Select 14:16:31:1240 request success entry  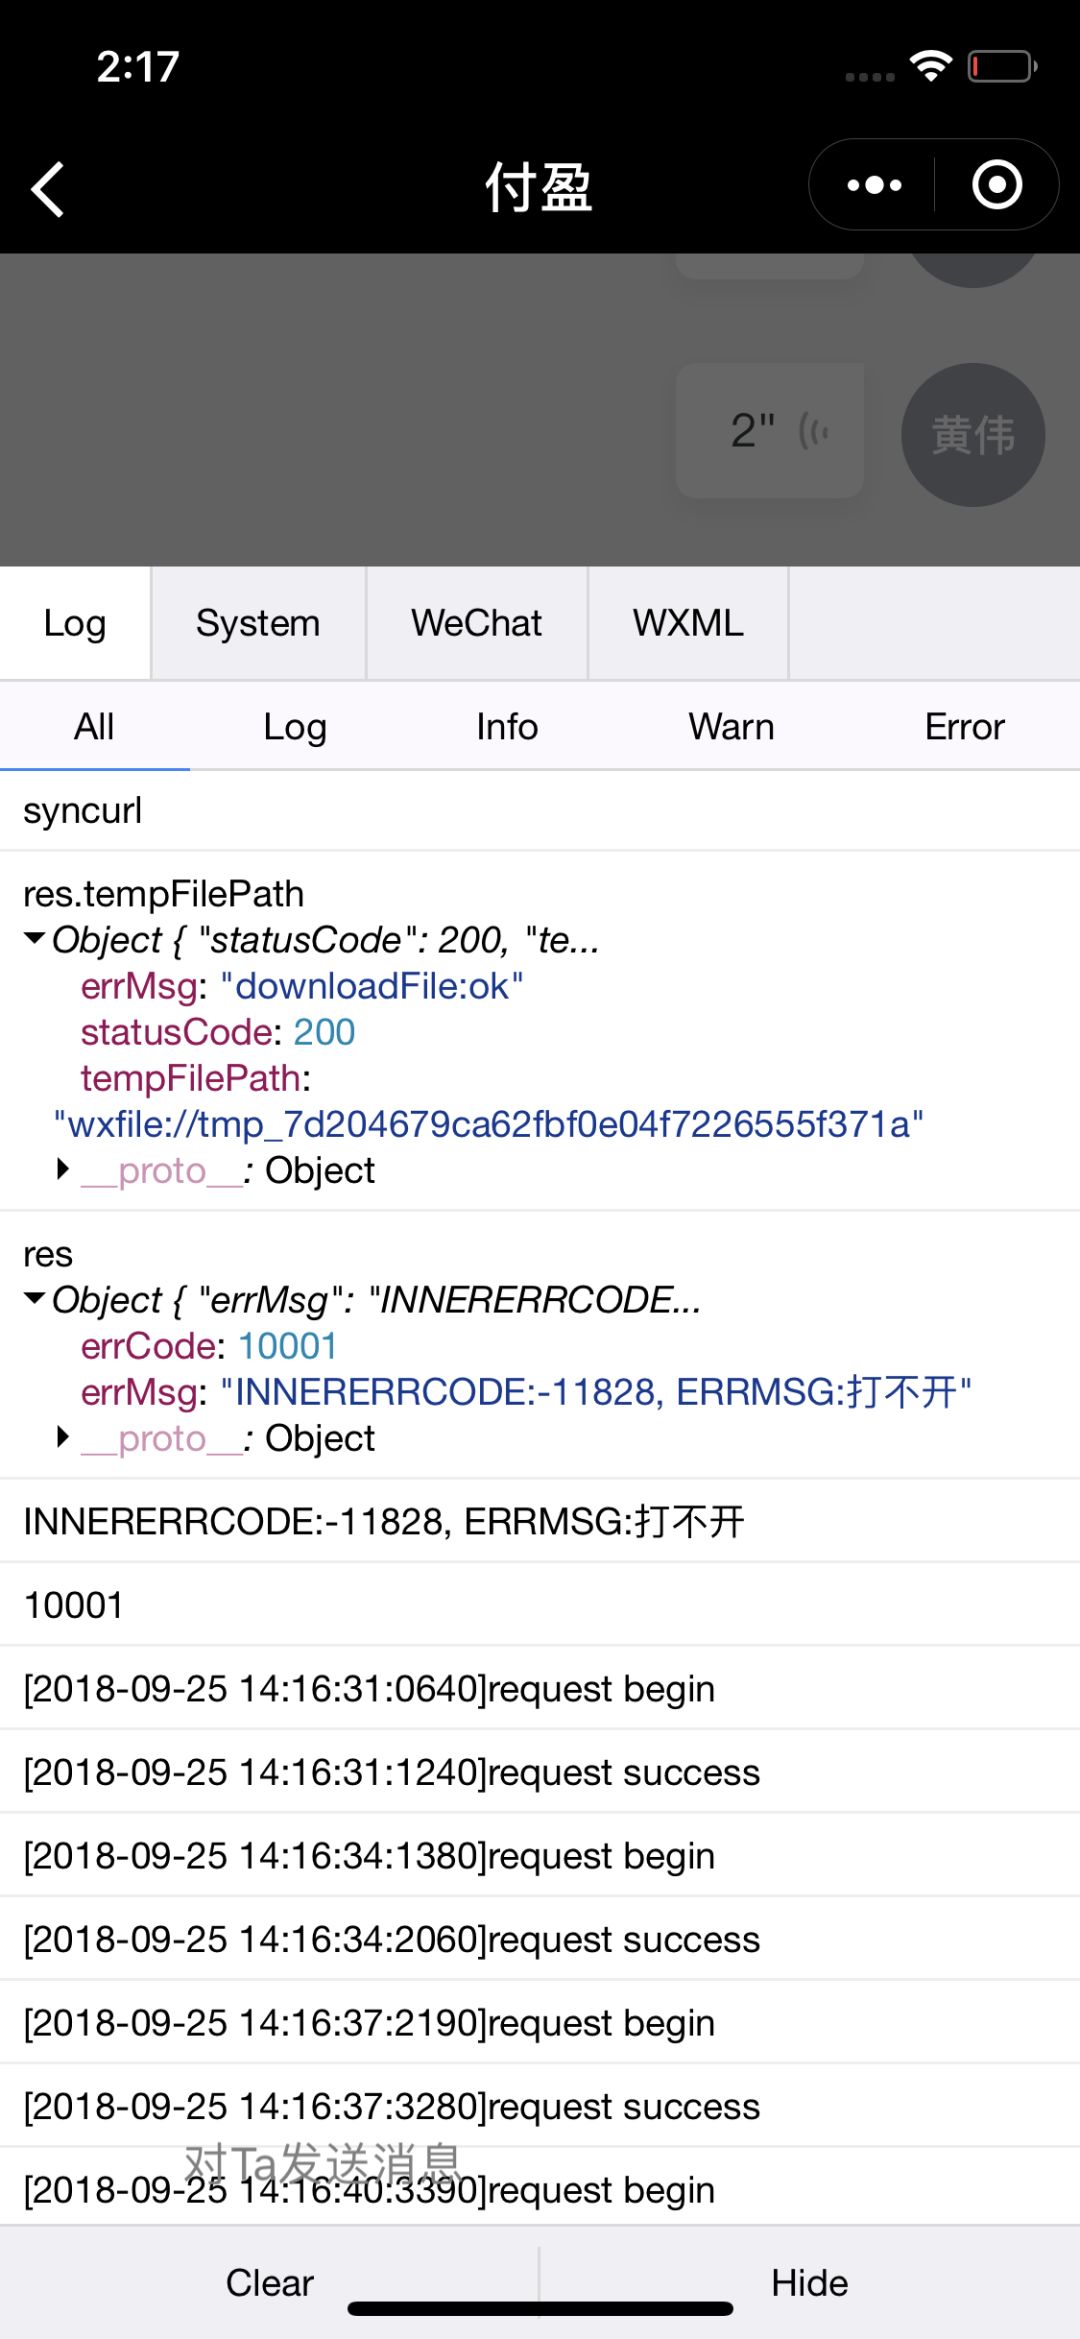coord(540,1772)
